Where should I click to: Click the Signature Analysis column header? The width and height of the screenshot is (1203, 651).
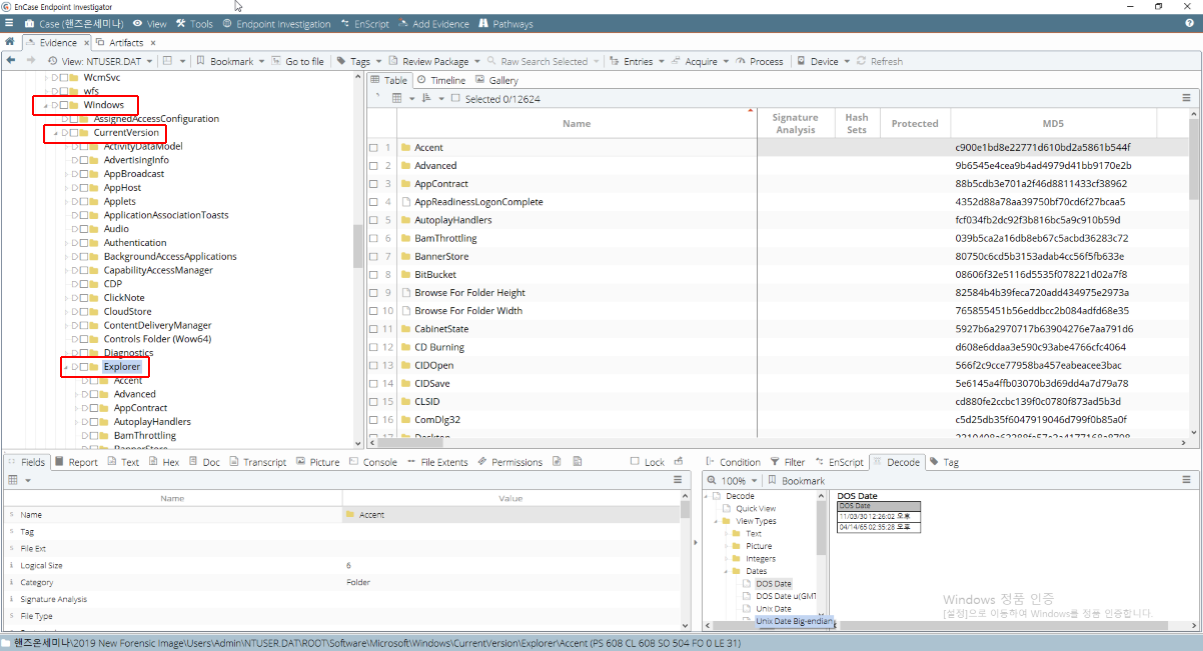[795, 124]
